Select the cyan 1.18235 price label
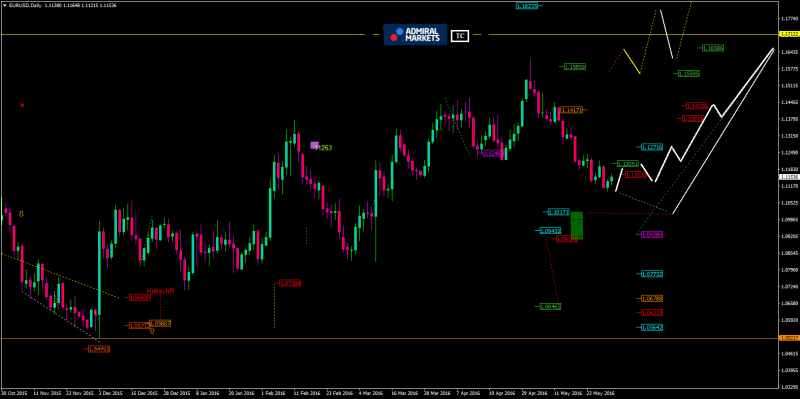 [527, 6]
